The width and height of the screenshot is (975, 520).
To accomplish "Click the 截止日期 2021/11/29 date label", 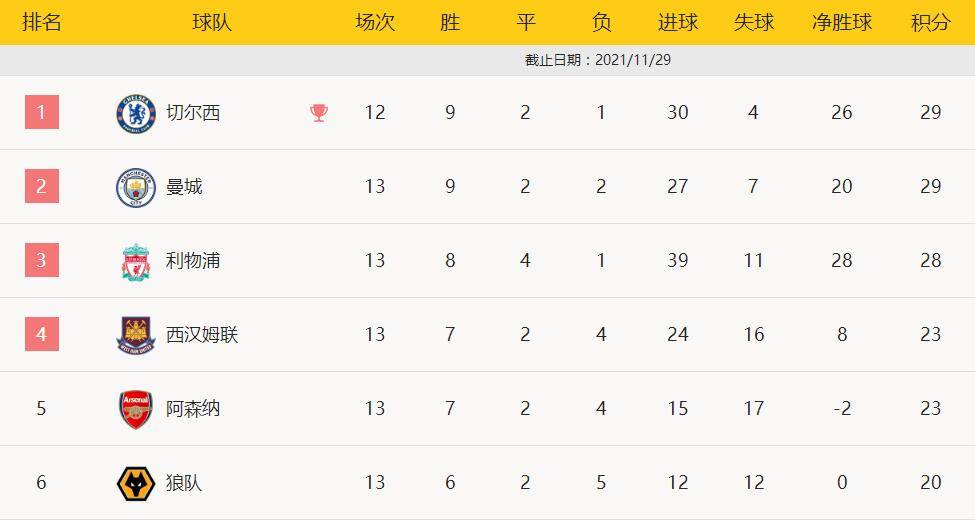I will pos(598,60).
